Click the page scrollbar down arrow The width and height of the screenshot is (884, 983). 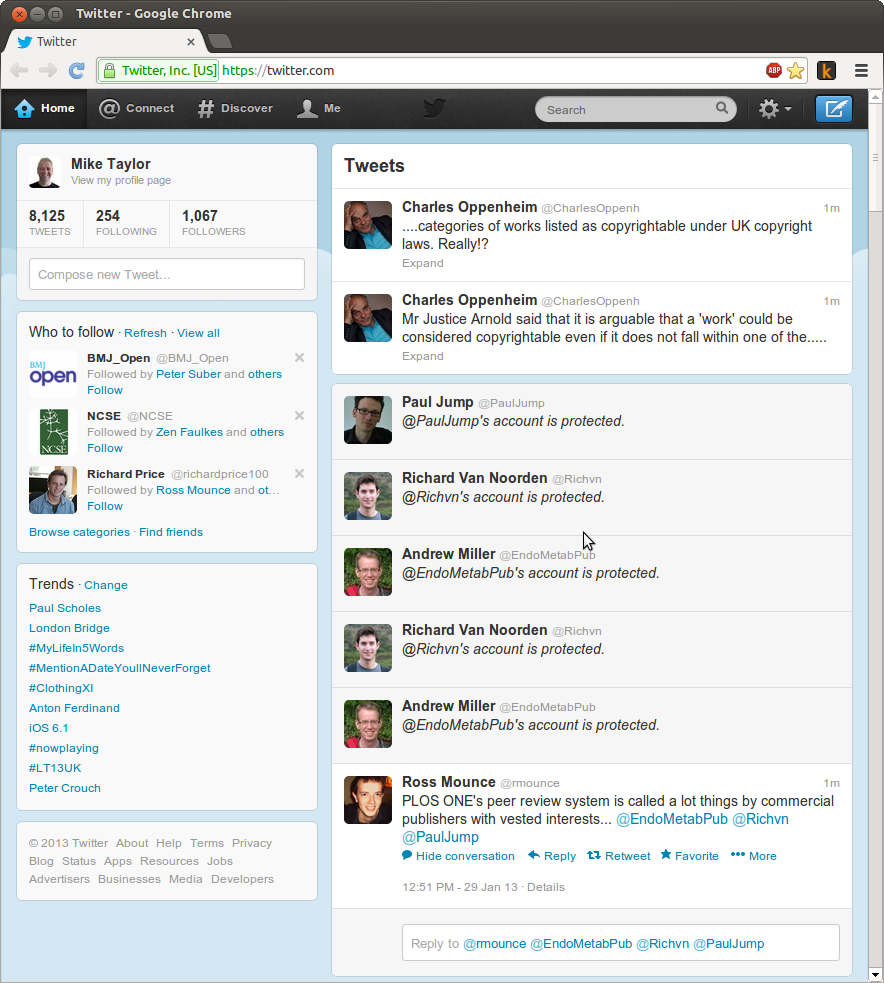pyautogui.click(x=875, y=975)
